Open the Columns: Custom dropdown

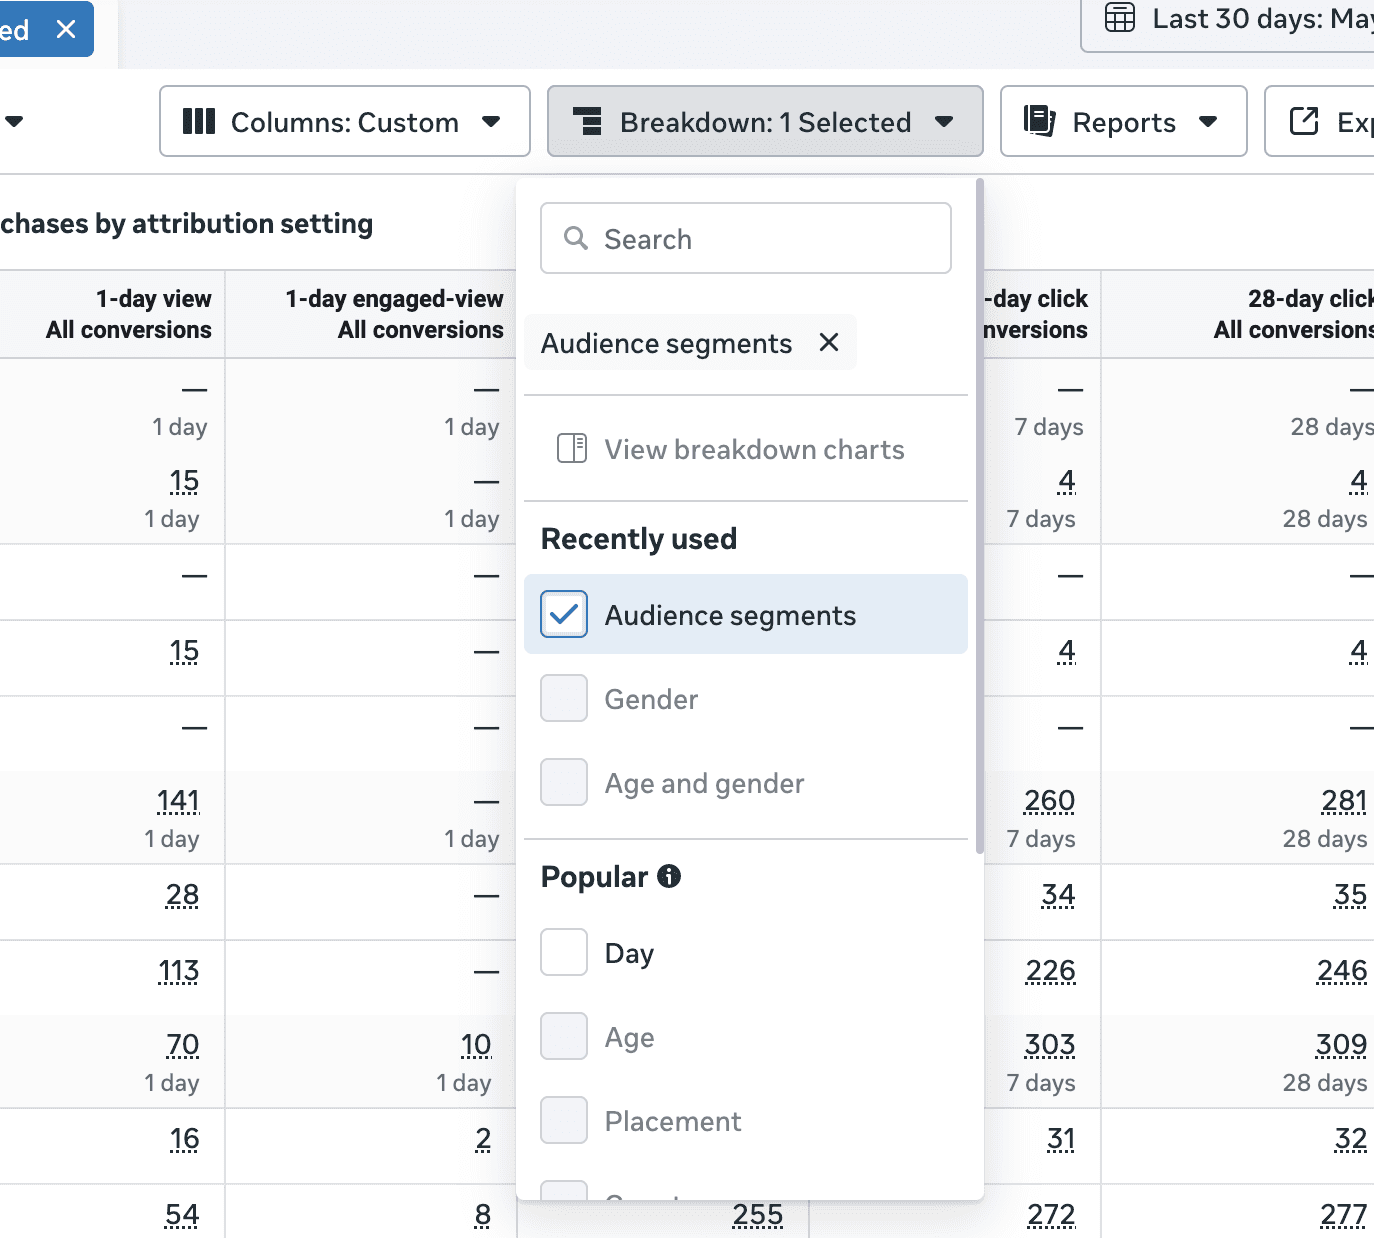pyautogui.click(x=345, y=121)
